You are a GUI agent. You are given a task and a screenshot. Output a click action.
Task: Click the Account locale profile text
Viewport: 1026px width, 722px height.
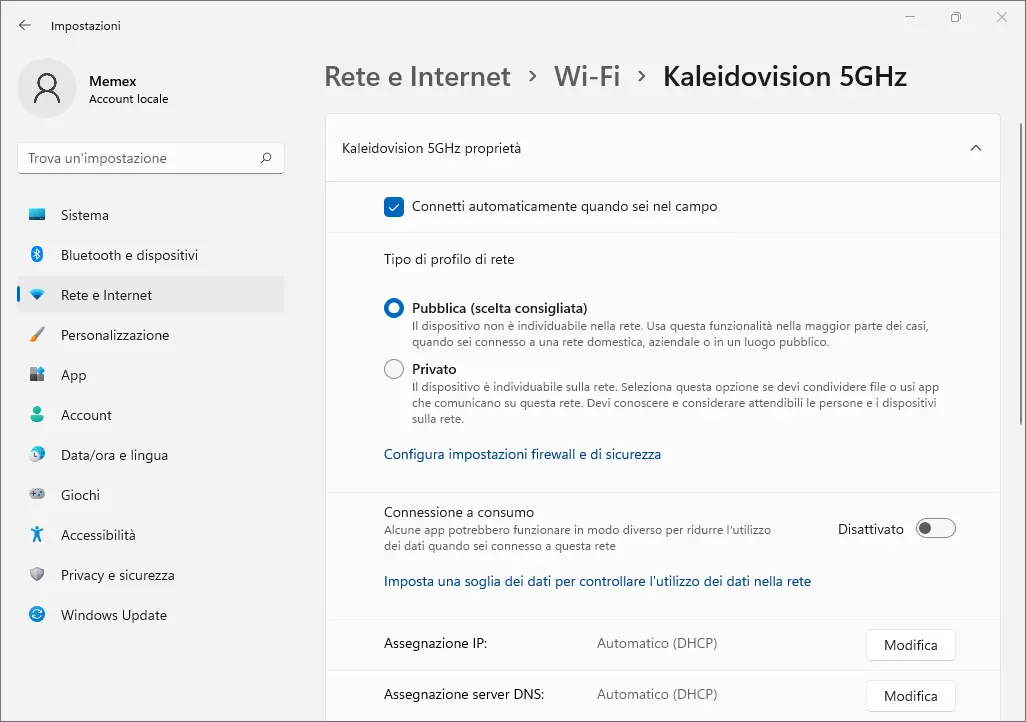point(128,99)
